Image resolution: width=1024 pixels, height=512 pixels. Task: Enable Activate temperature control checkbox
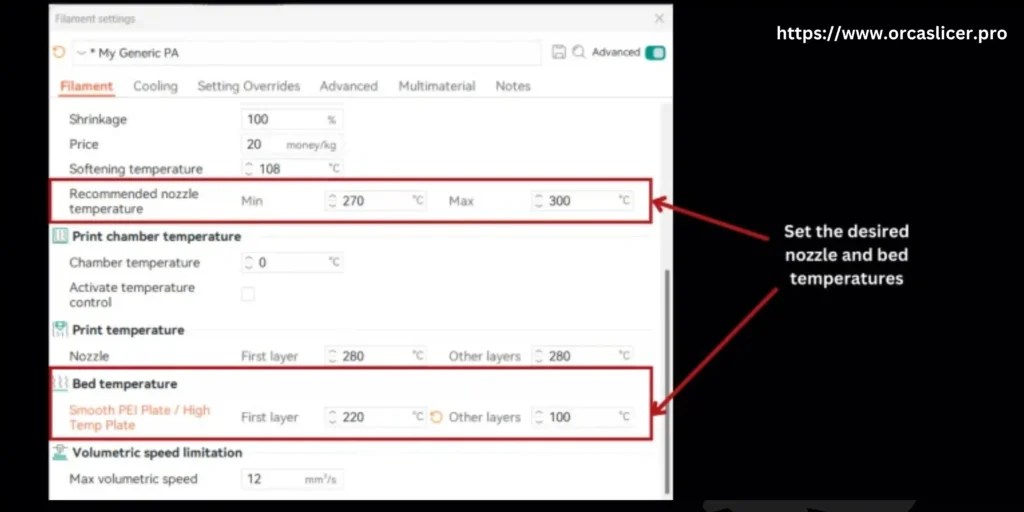(248, 295)
